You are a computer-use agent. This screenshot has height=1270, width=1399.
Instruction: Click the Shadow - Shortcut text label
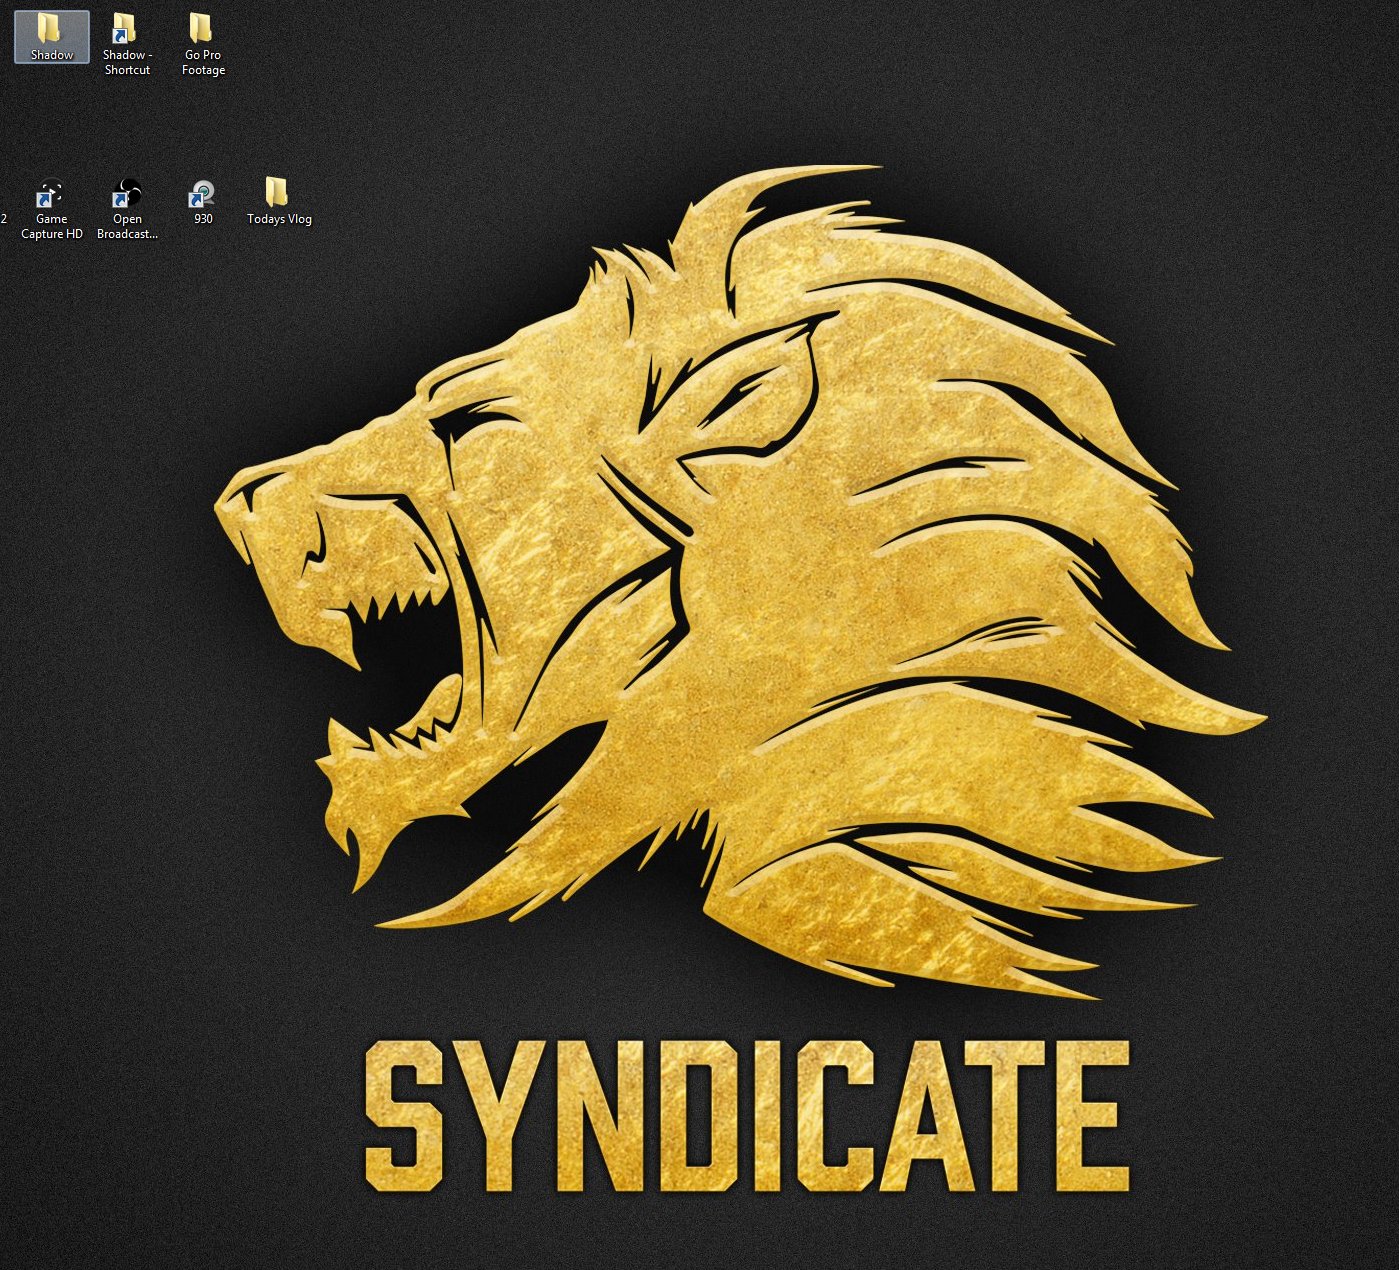pos(126,62)
